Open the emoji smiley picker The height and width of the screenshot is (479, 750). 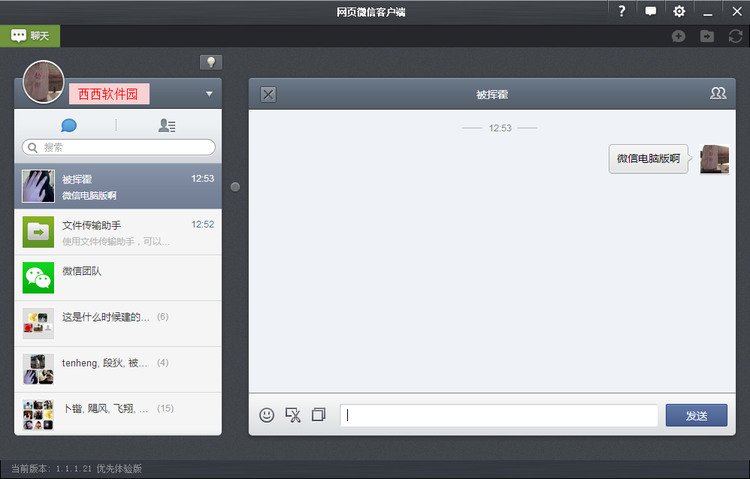[x=267, y=415]
